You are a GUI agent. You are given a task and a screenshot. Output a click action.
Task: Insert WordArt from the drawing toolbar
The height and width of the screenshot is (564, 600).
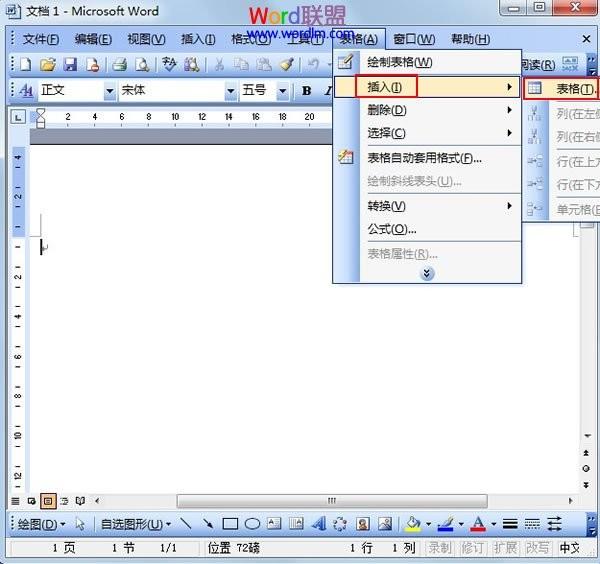(x=318, y=523)
